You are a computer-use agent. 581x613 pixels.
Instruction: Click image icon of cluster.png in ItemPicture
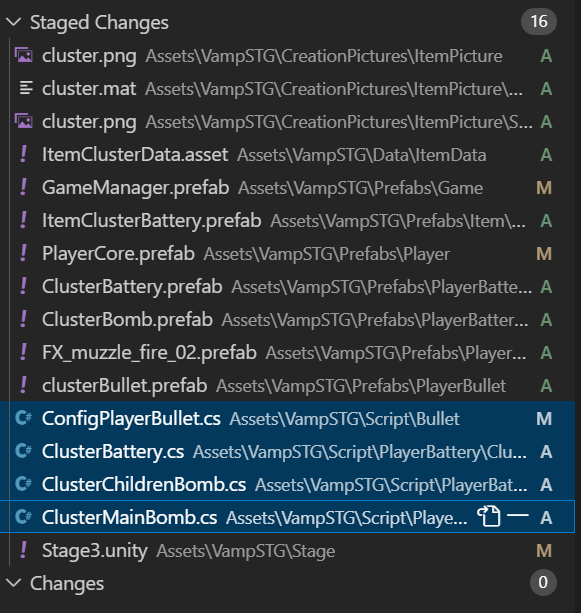coord(24,56)
